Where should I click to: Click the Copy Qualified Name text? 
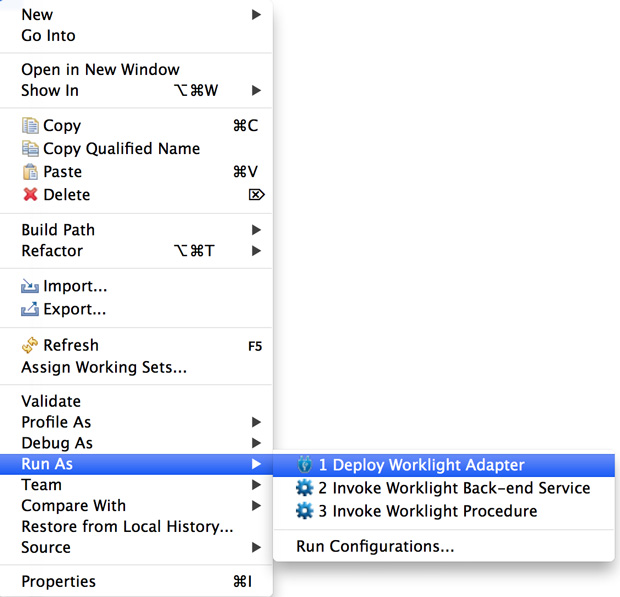point(122,149)
